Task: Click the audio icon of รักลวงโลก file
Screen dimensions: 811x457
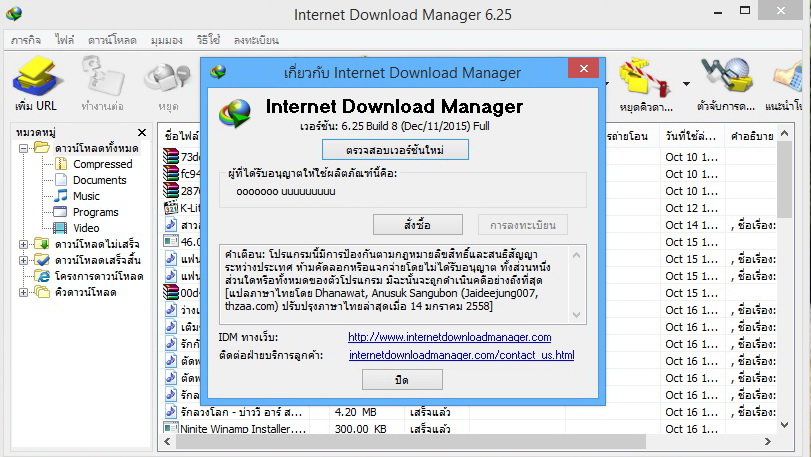Action: click(171, 412)
